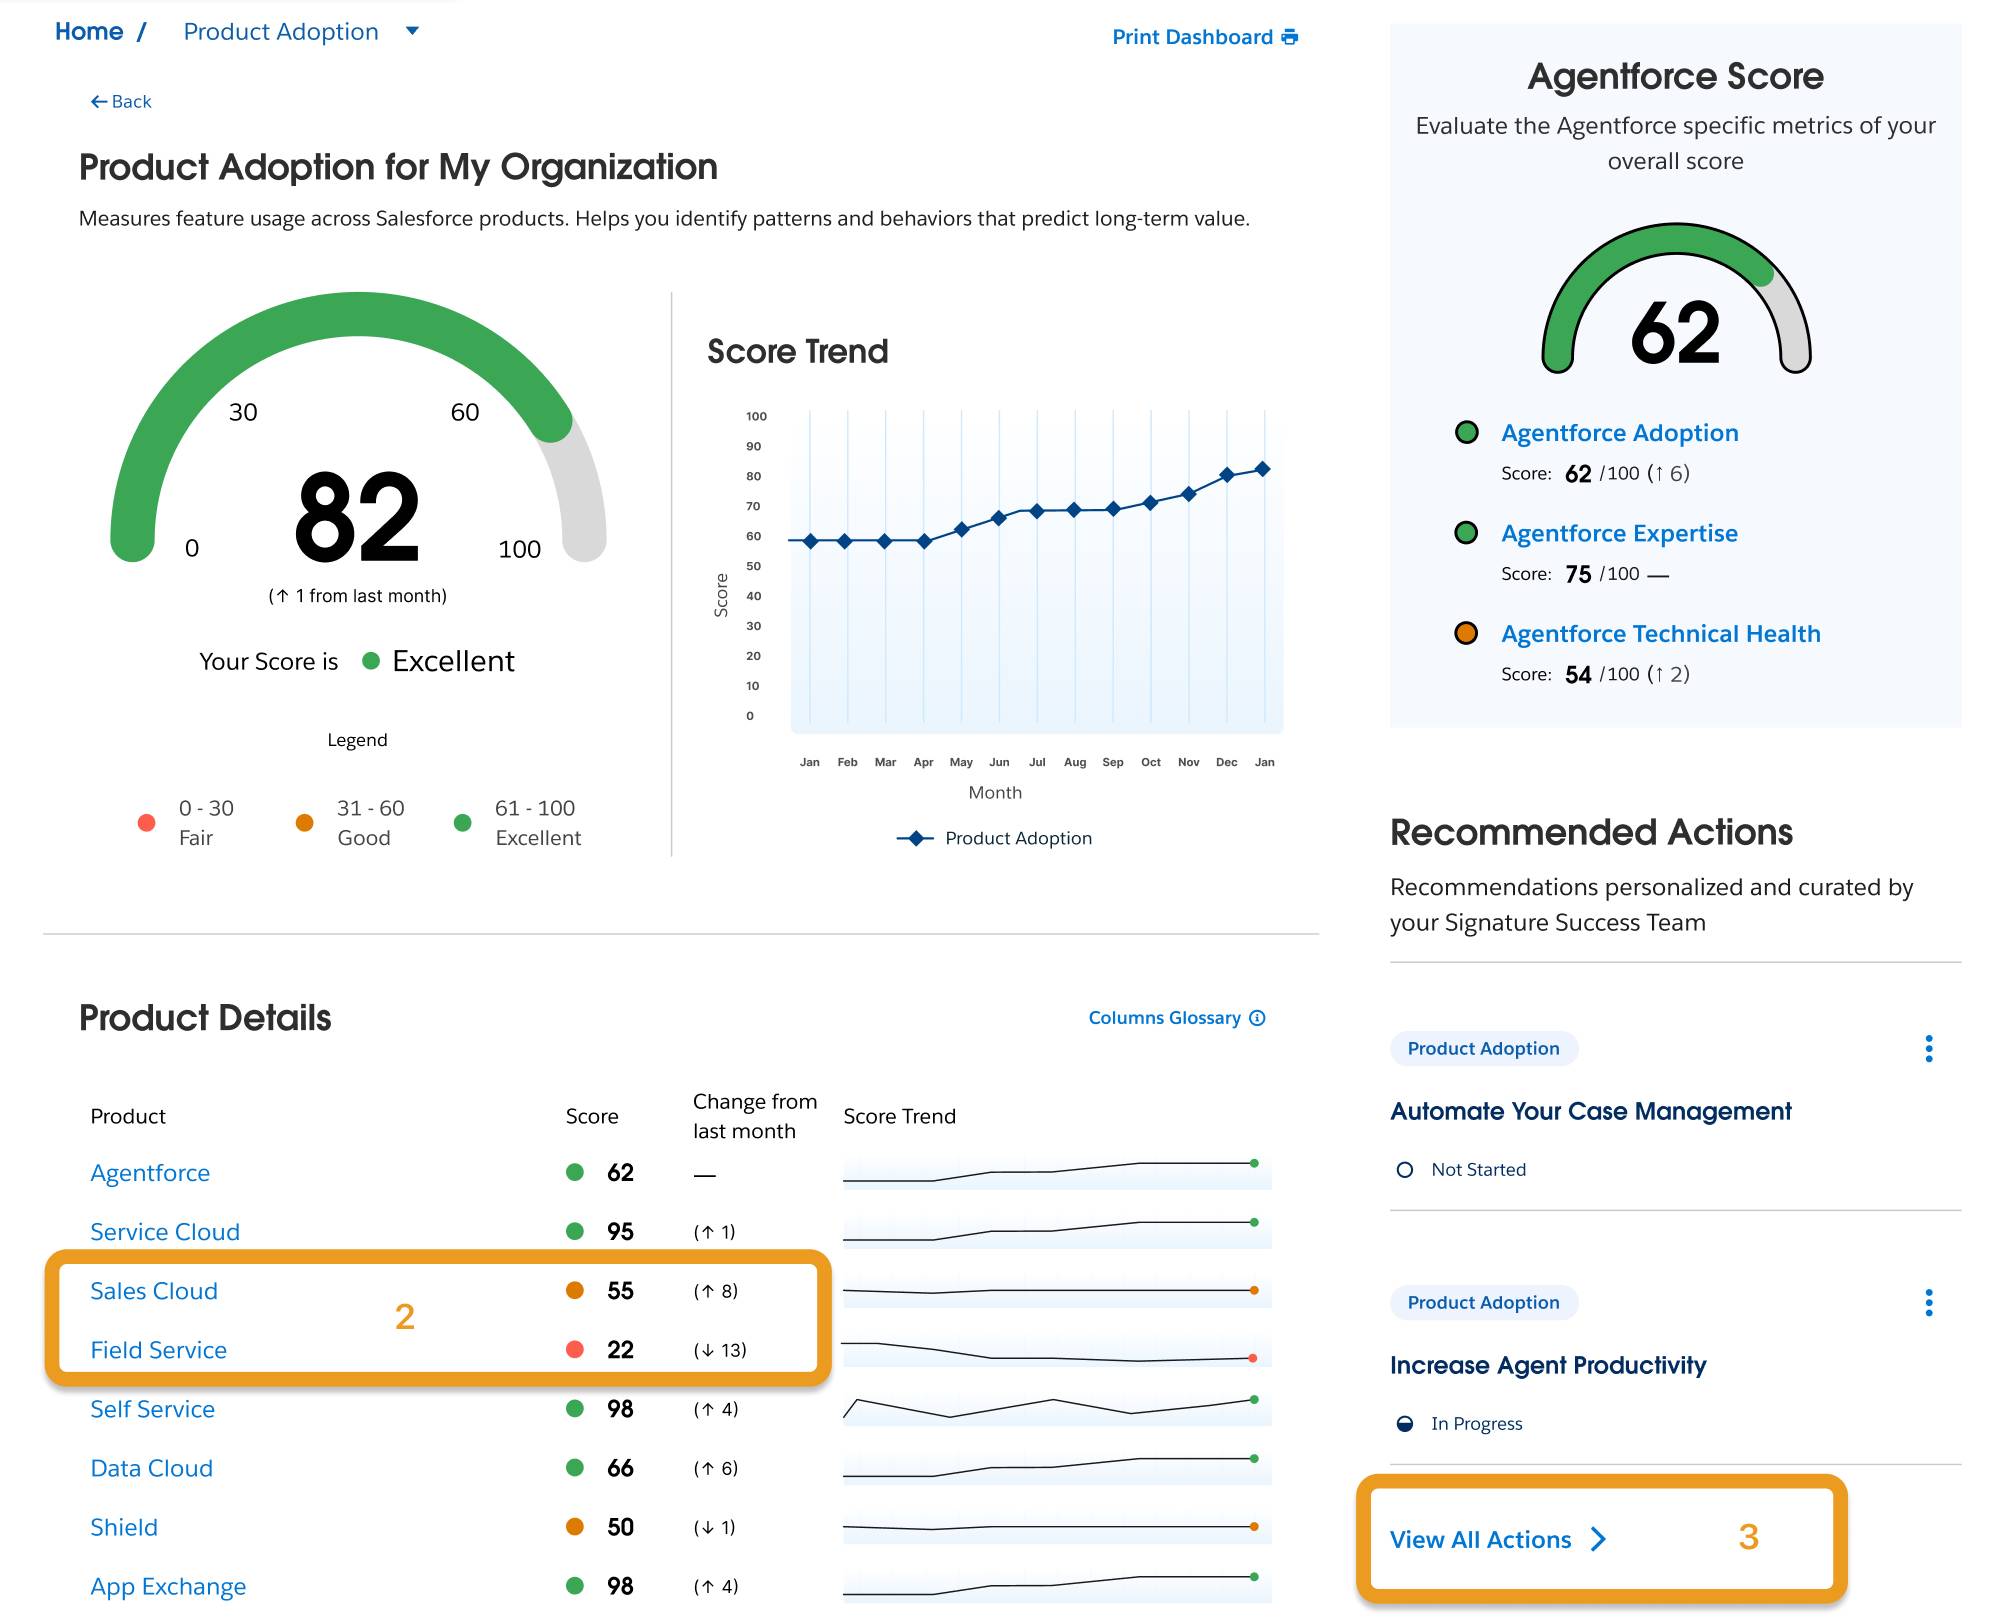Click the Product Adoption chart legend marker
Screen dimensions: 2002x1618
(x=915, y=838)
